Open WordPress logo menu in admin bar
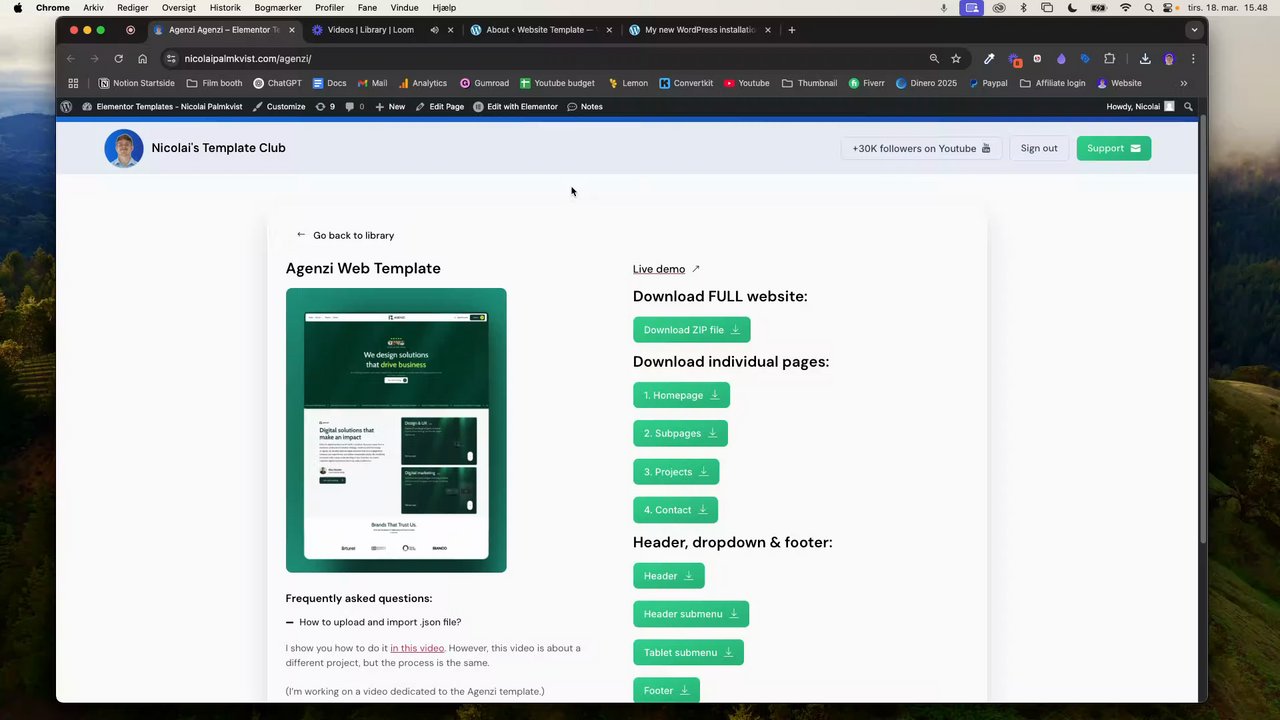1280x720 pixels. pos(66,106)
